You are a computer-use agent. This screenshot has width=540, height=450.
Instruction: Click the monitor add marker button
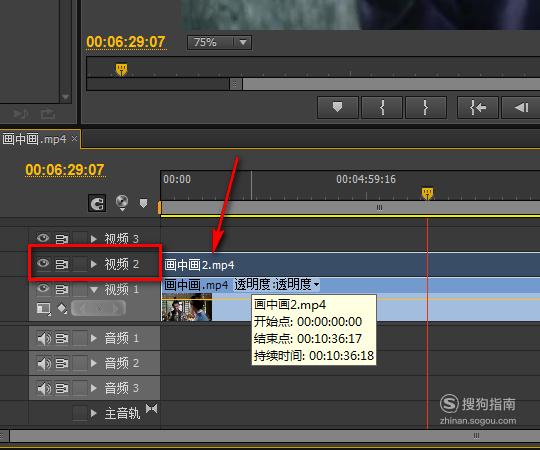click(338, 108)
